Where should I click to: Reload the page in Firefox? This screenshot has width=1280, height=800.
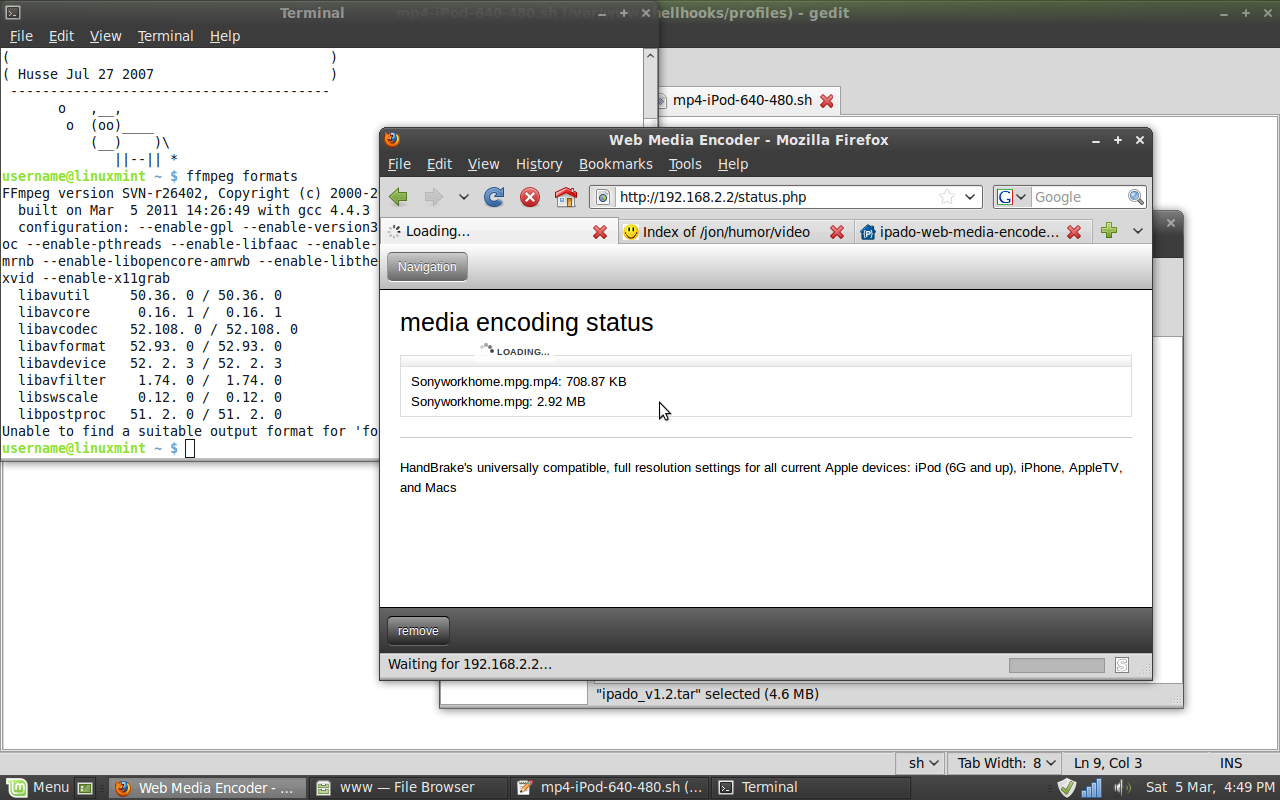(x=494, y=197)
